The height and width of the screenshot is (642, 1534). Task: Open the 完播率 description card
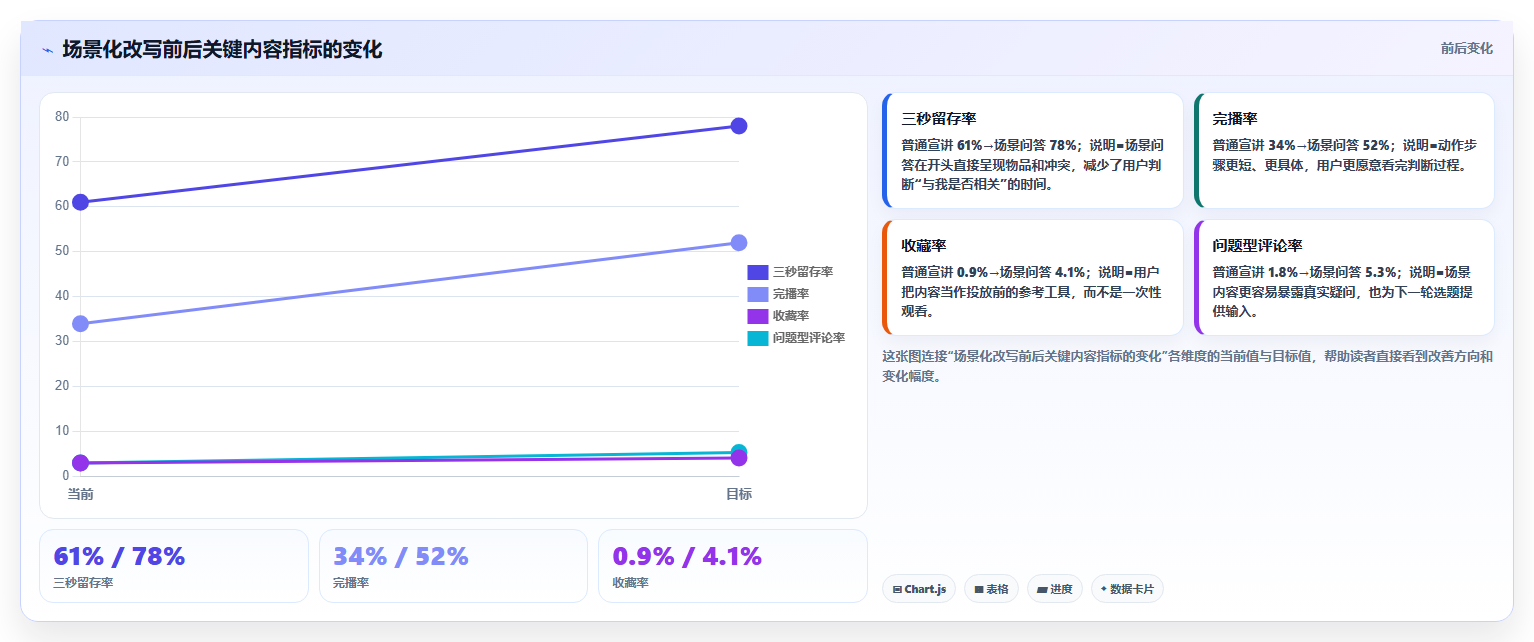tap(1344, 151)
